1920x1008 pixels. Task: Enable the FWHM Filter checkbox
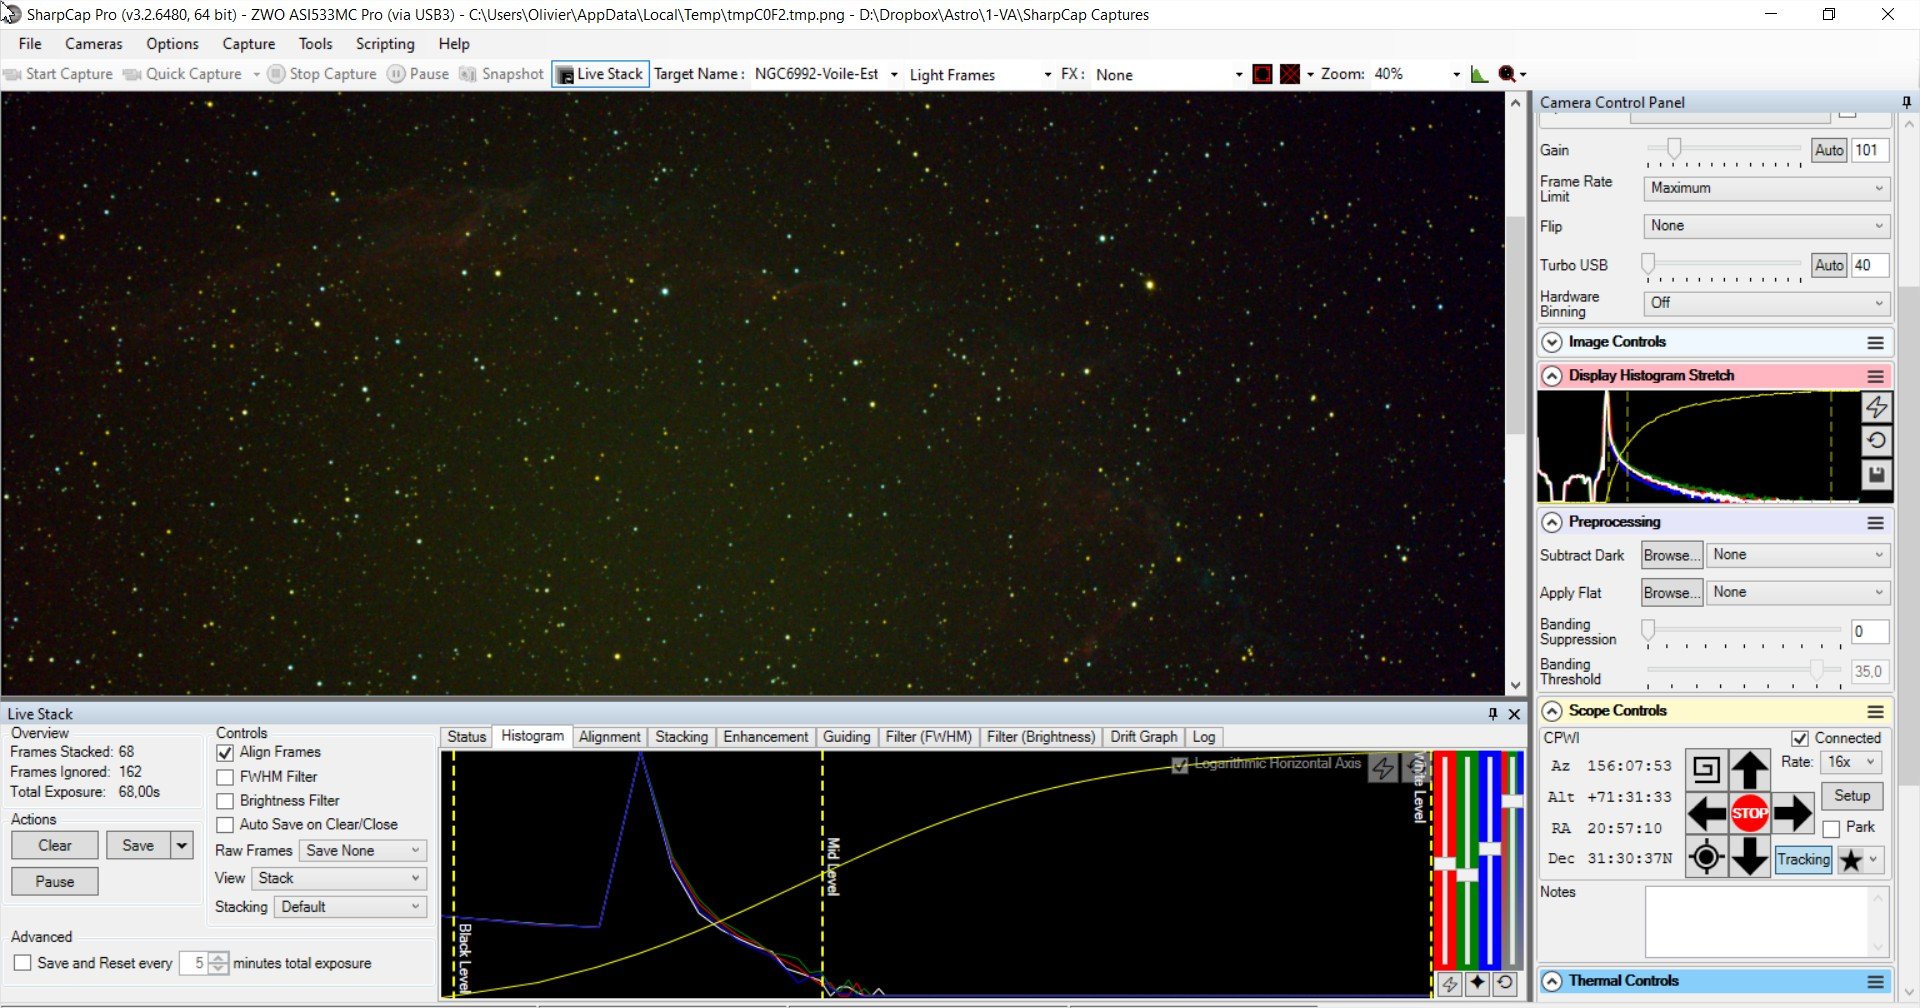(225, 777)
